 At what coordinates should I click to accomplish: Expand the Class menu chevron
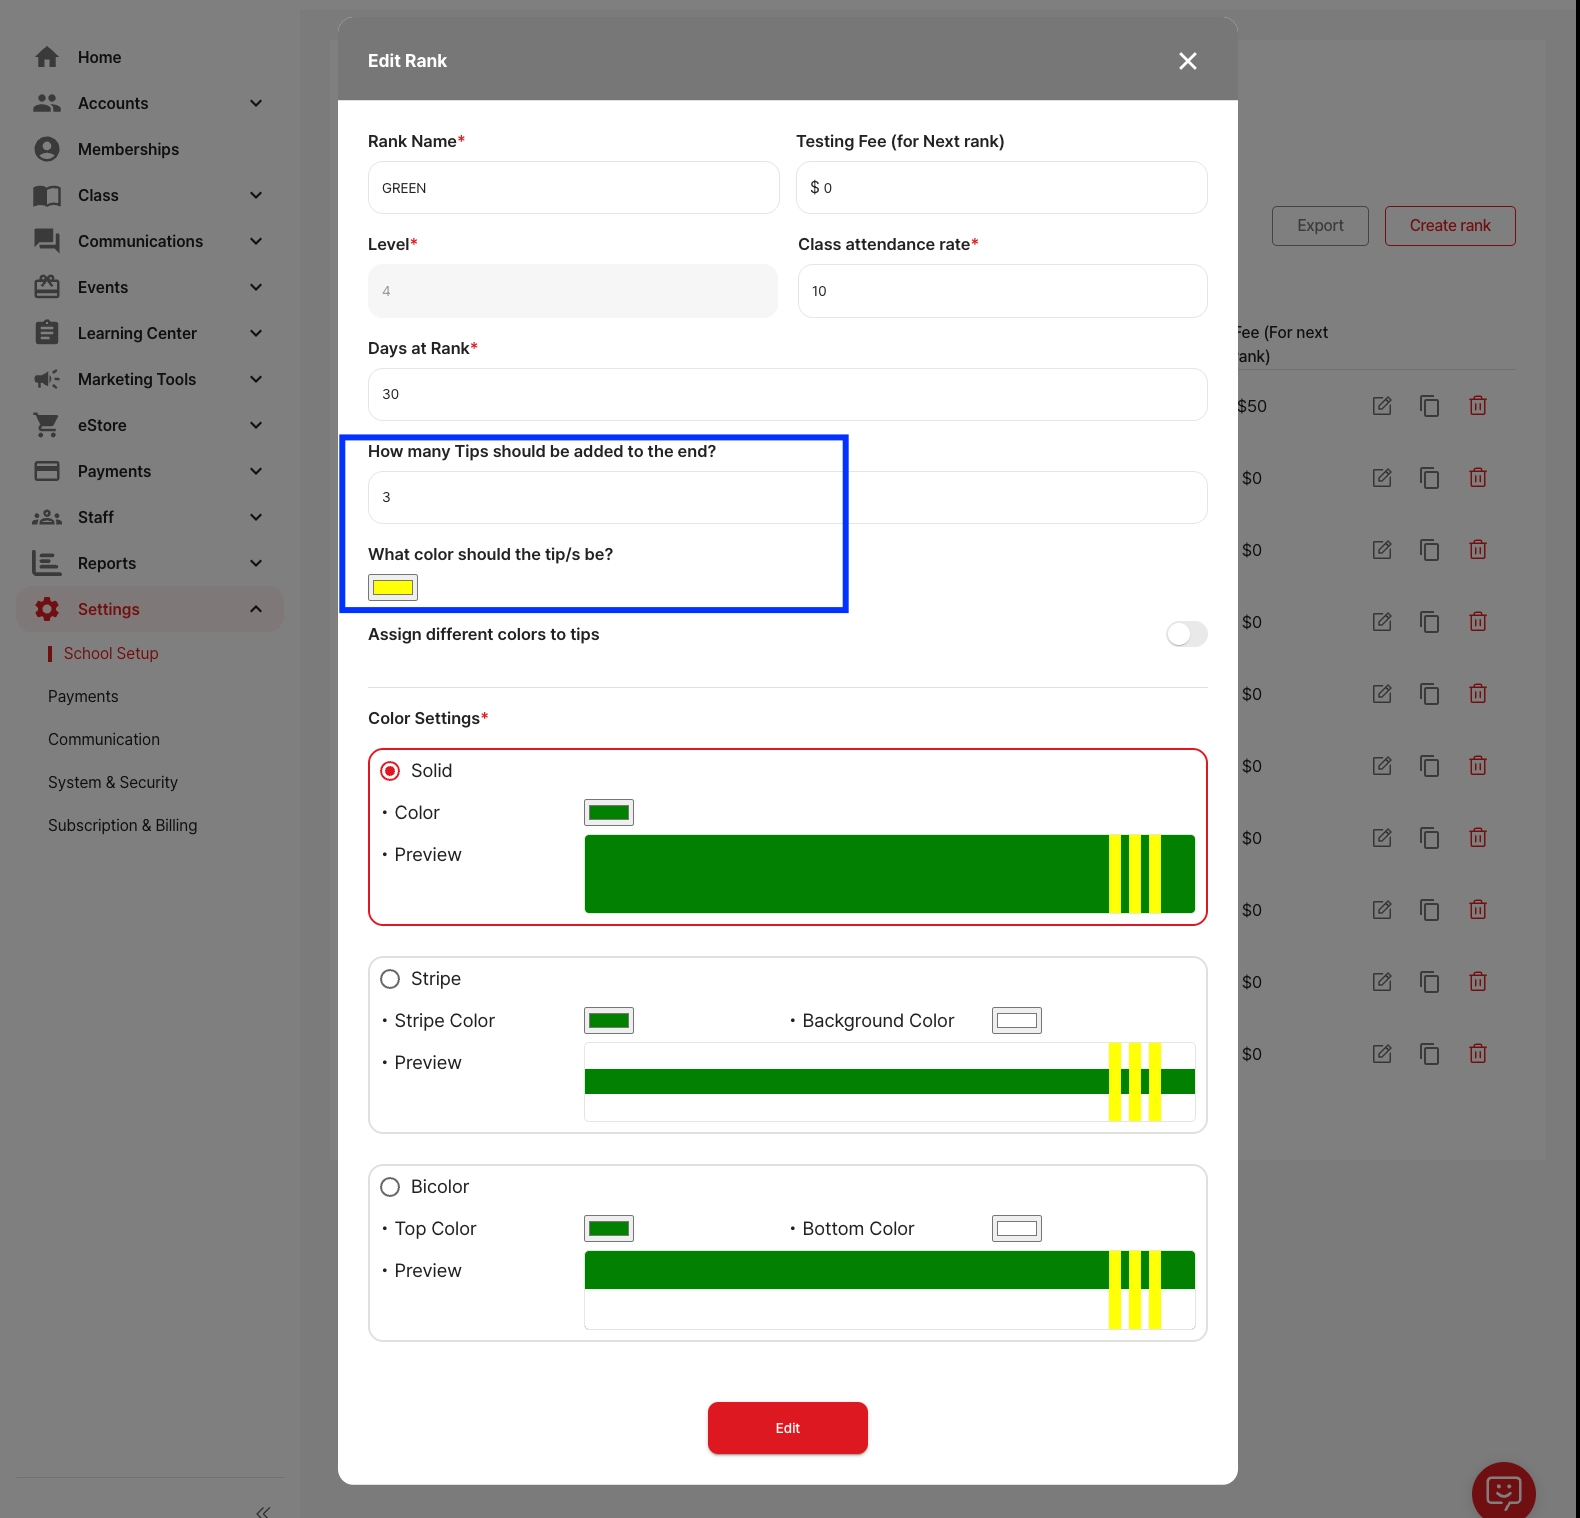[256, 195]
